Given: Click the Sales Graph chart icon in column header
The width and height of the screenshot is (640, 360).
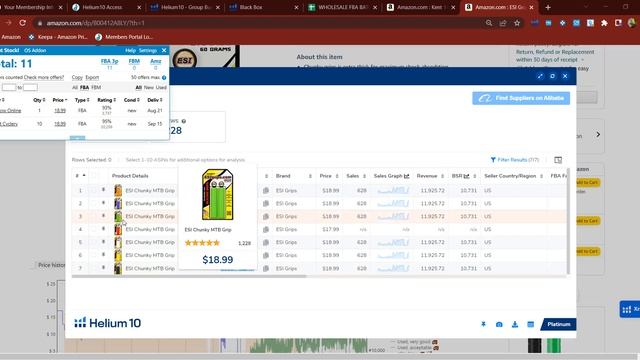Looking at the screenshot, I should pos(407,176).
